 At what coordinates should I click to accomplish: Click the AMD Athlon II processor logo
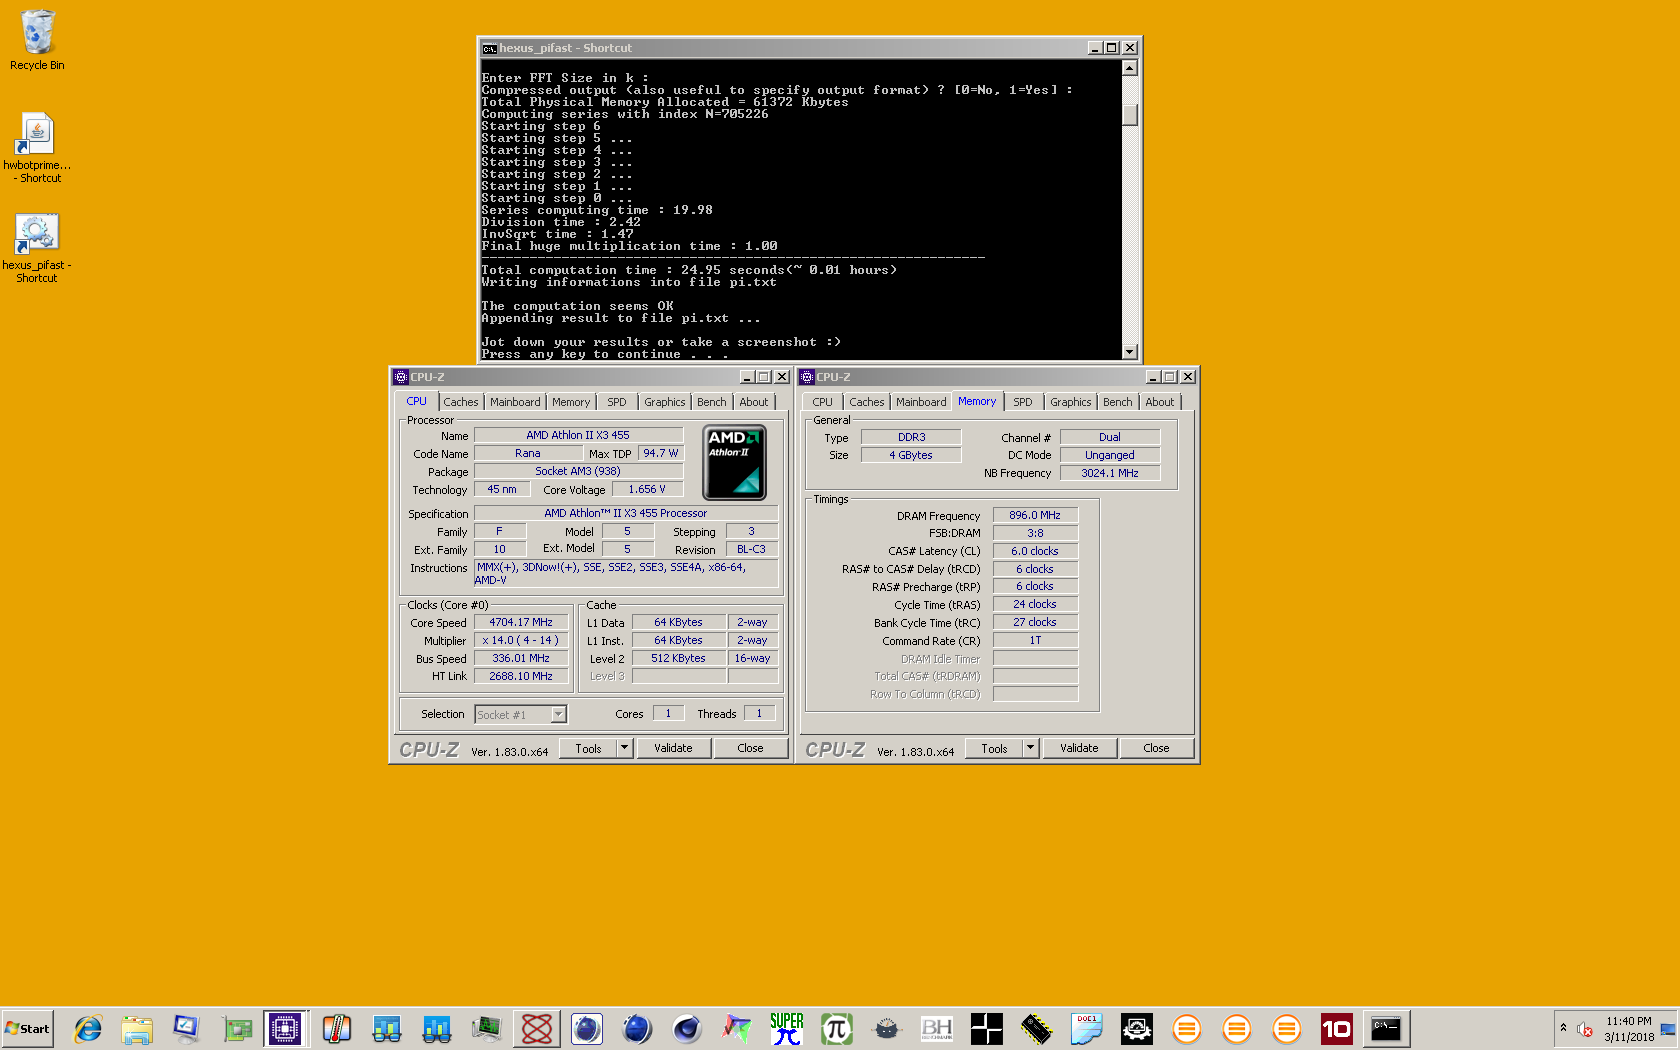coord(735,462)
